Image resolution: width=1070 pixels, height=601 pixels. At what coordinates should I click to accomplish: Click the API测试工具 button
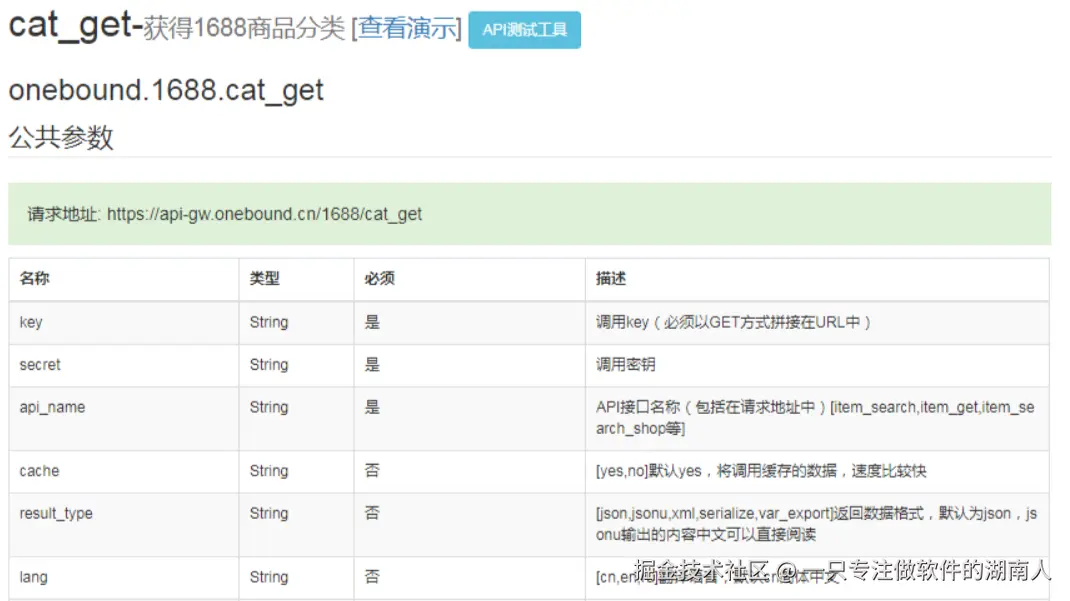tap(524, 30)
